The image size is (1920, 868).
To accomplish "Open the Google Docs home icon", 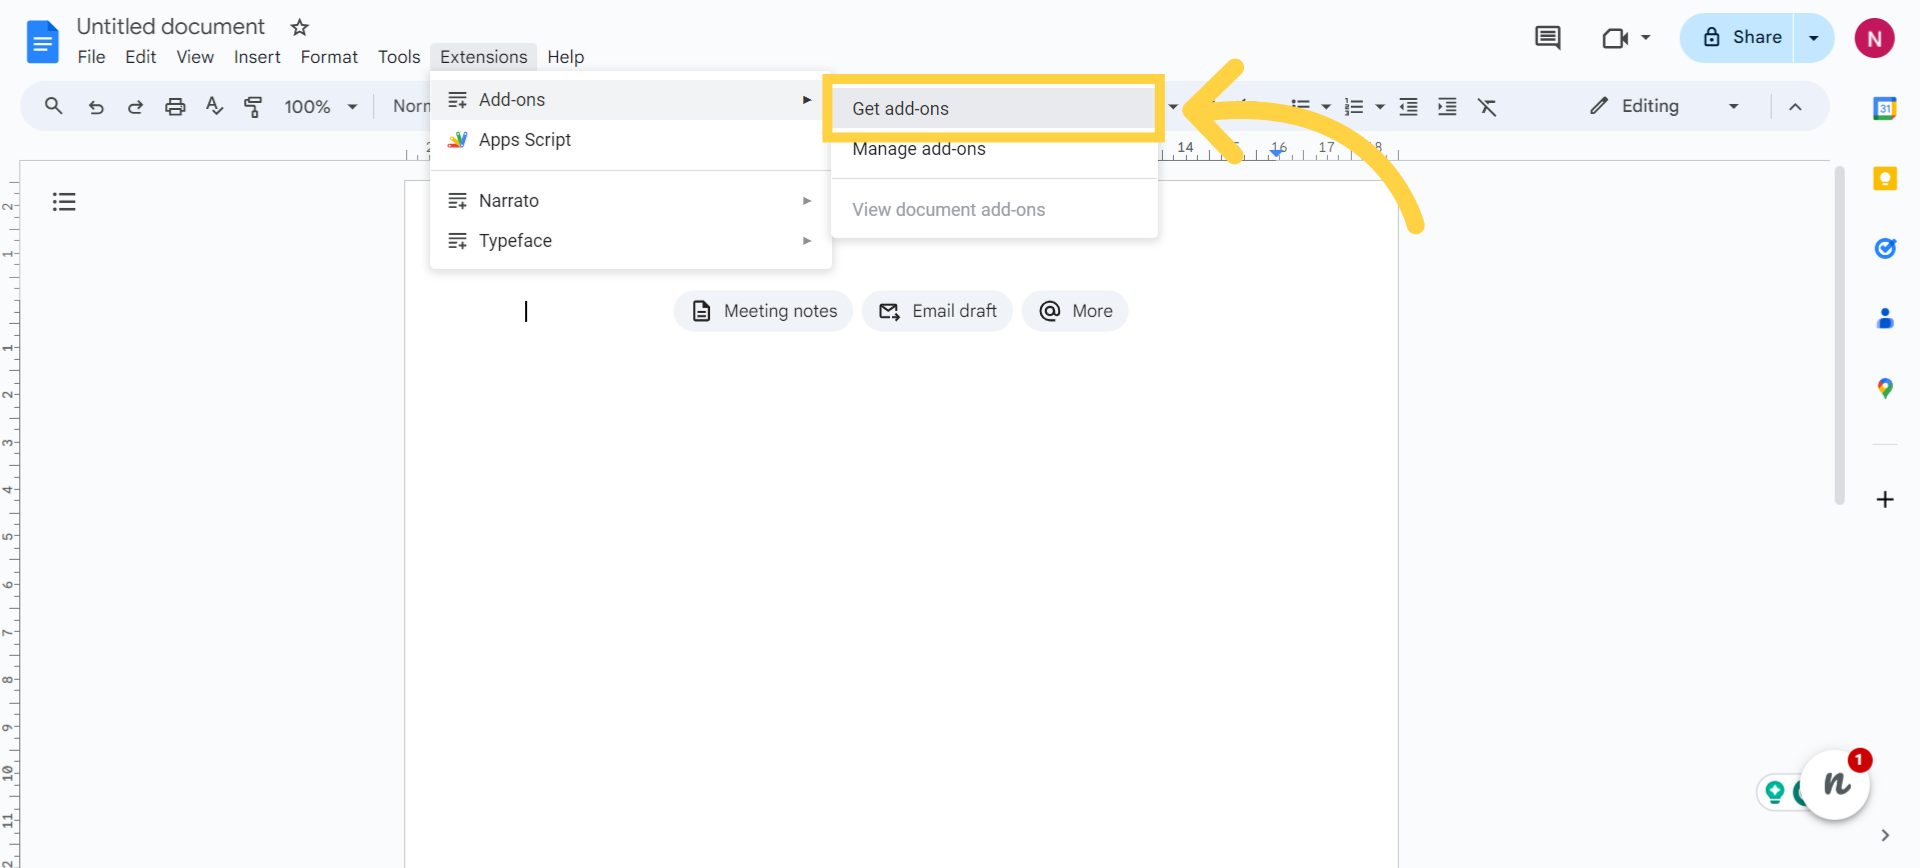I will 42,42.
